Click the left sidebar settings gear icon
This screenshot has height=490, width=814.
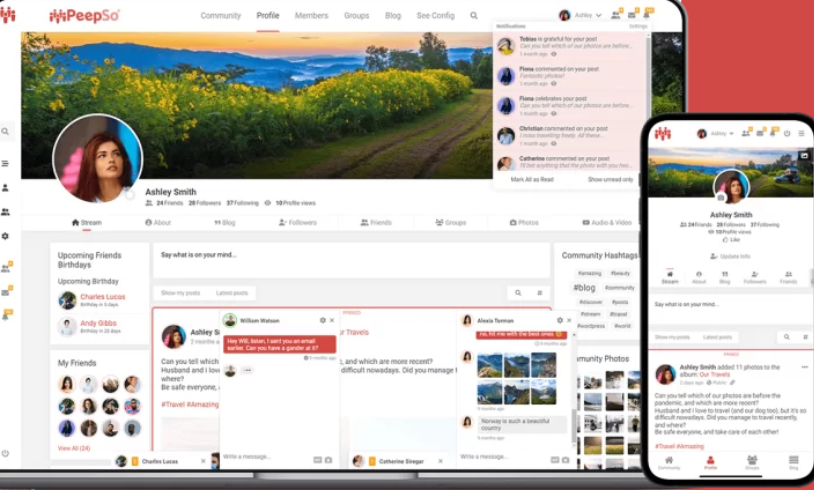coord(5,236)
